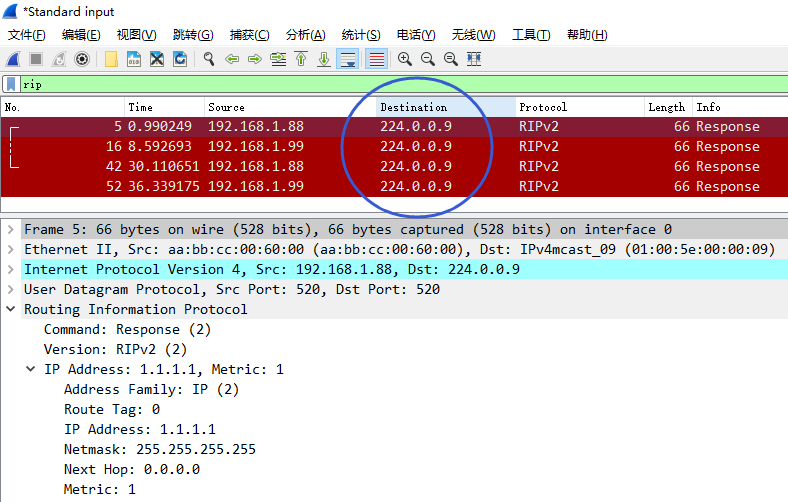Click the resize columns icon

click(x=474, y=59)
